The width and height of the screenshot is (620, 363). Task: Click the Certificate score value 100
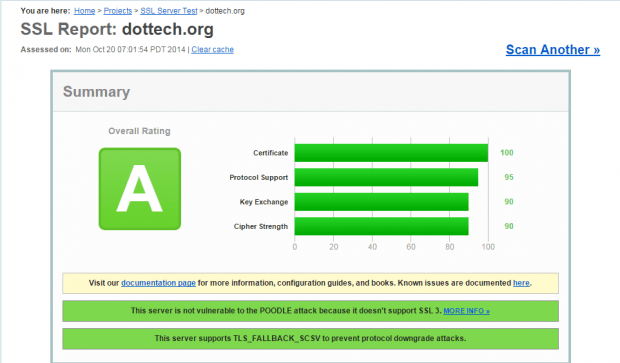507,153
